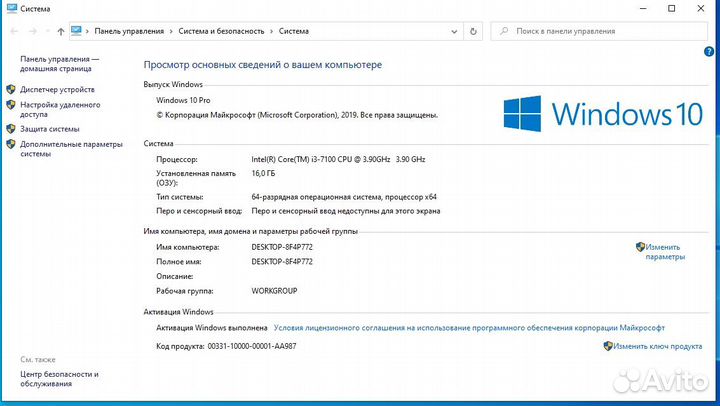The image size is (720, 406).
Task: Click the shield icon beside Диспетчер устройств
Action: [x=11, y=88]
